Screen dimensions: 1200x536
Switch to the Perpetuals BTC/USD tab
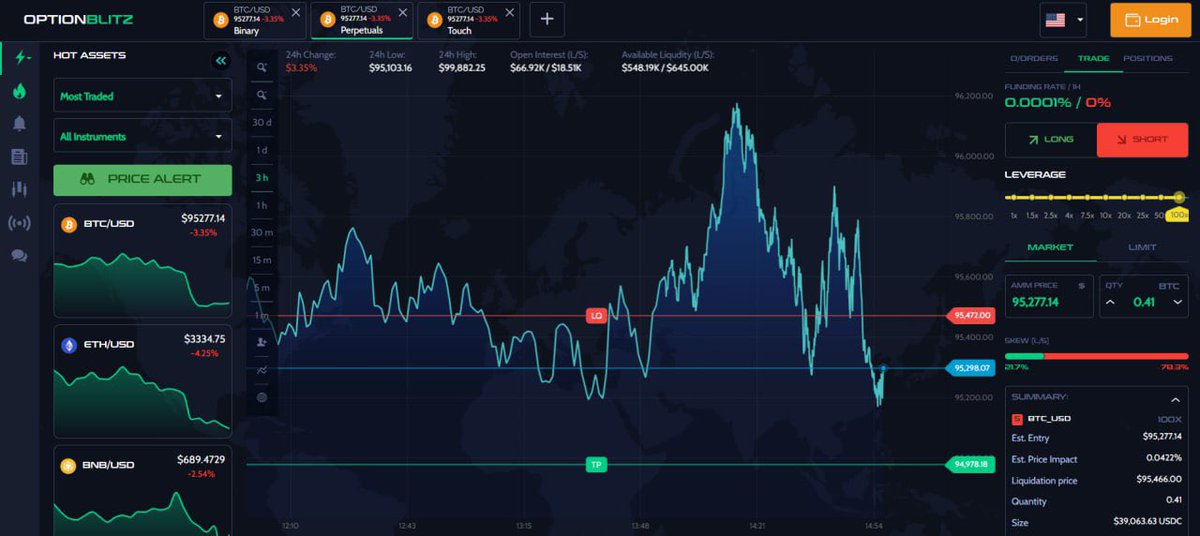pyautogui.click(x=362, y=20)
